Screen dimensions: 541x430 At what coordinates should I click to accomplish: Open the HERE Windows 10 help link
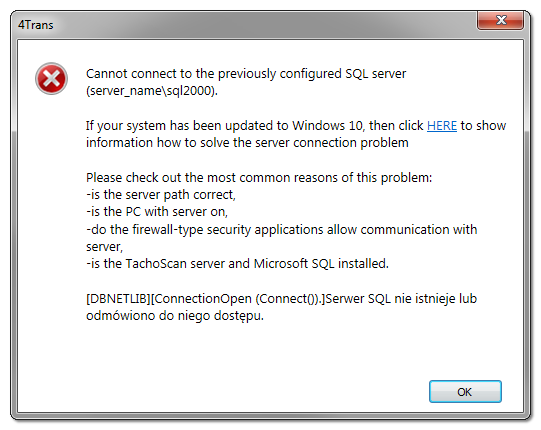[x=442, y=126]
